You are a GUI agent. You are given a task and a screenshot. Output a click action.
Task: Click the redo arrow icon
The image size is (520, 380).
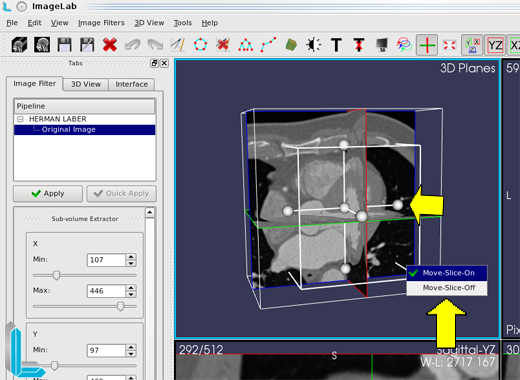155,45
